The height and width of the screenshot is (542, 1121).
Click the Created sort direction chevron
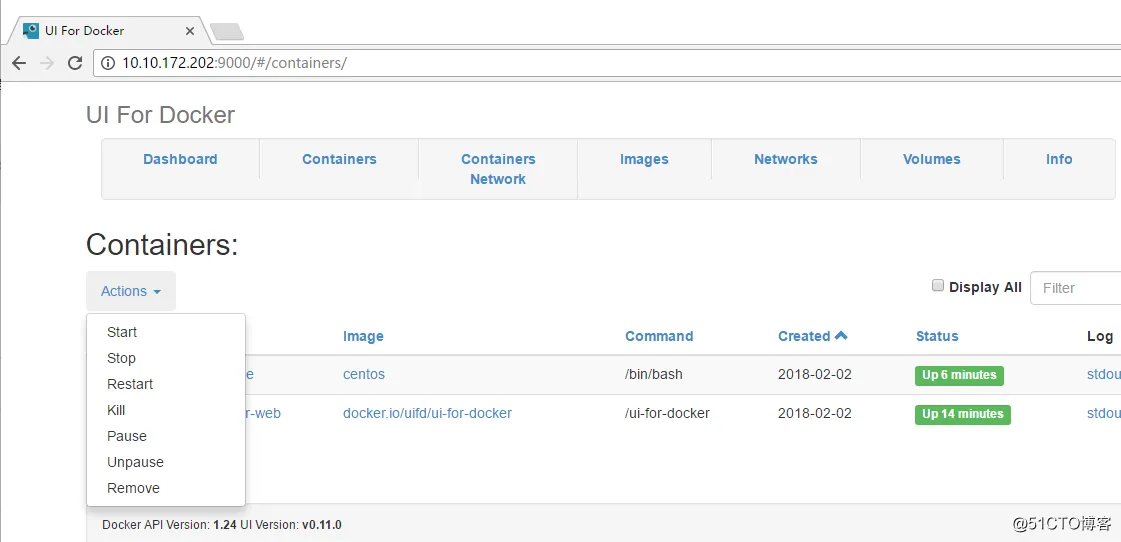click(x=841, y=335)
